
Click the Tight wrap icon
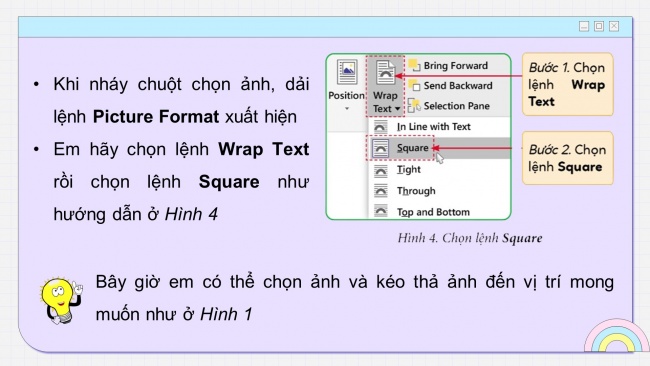click(381, 170)
